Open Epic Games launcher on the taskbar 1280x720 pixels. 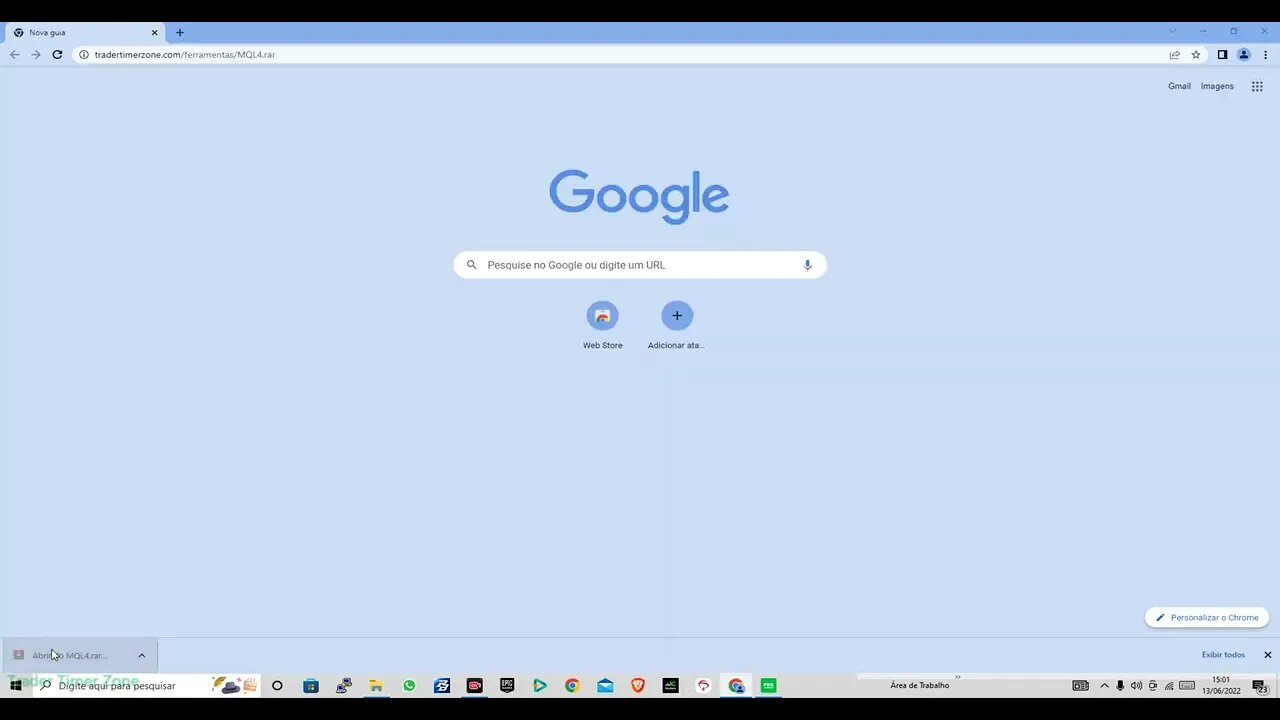(x=507, y=685)
